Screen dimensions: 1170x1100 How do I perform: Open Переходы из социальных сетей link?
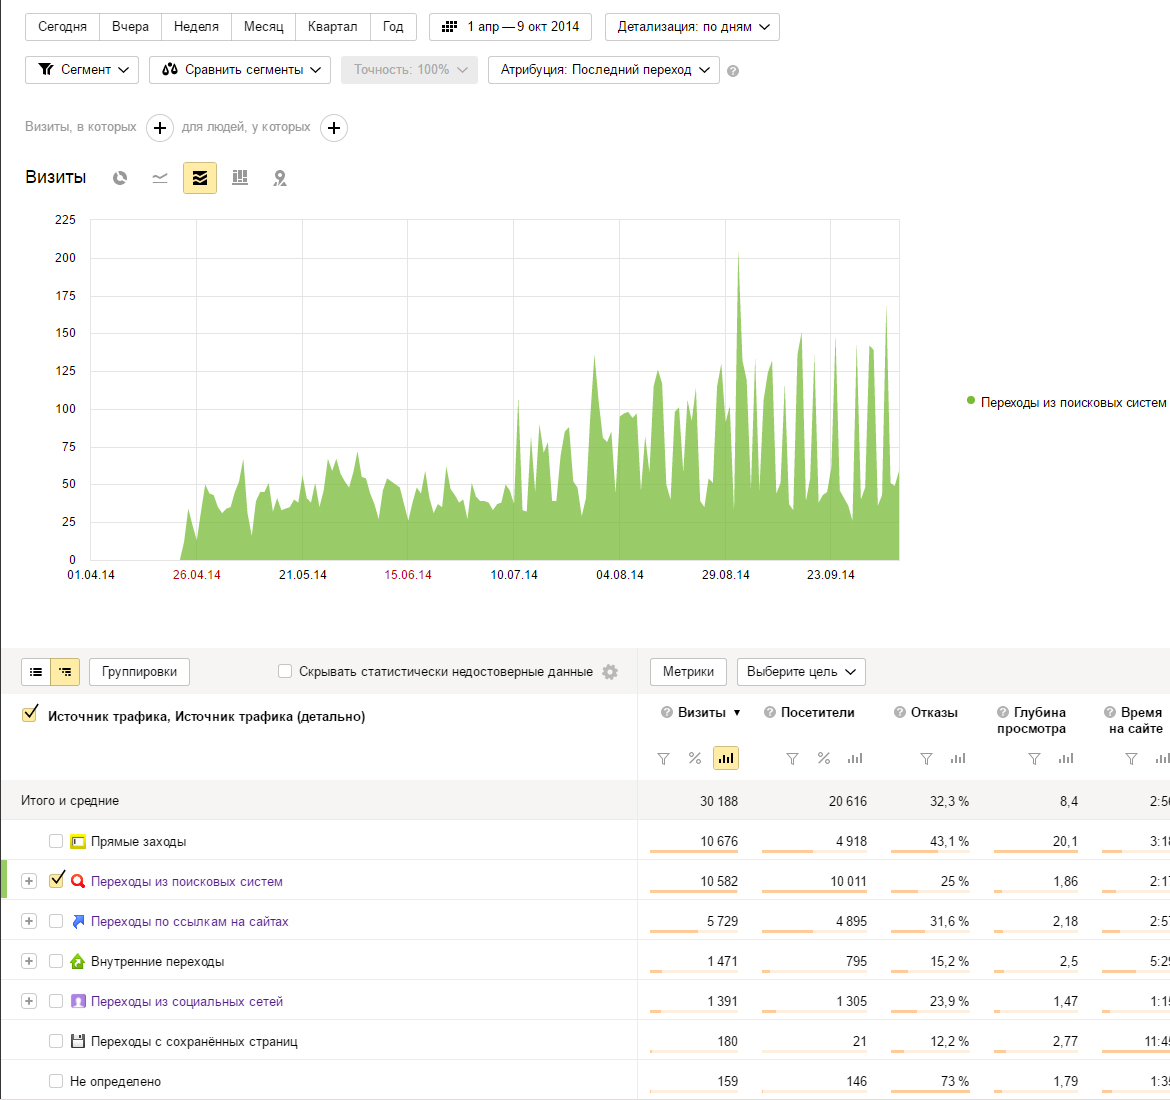pos(187,1002)
